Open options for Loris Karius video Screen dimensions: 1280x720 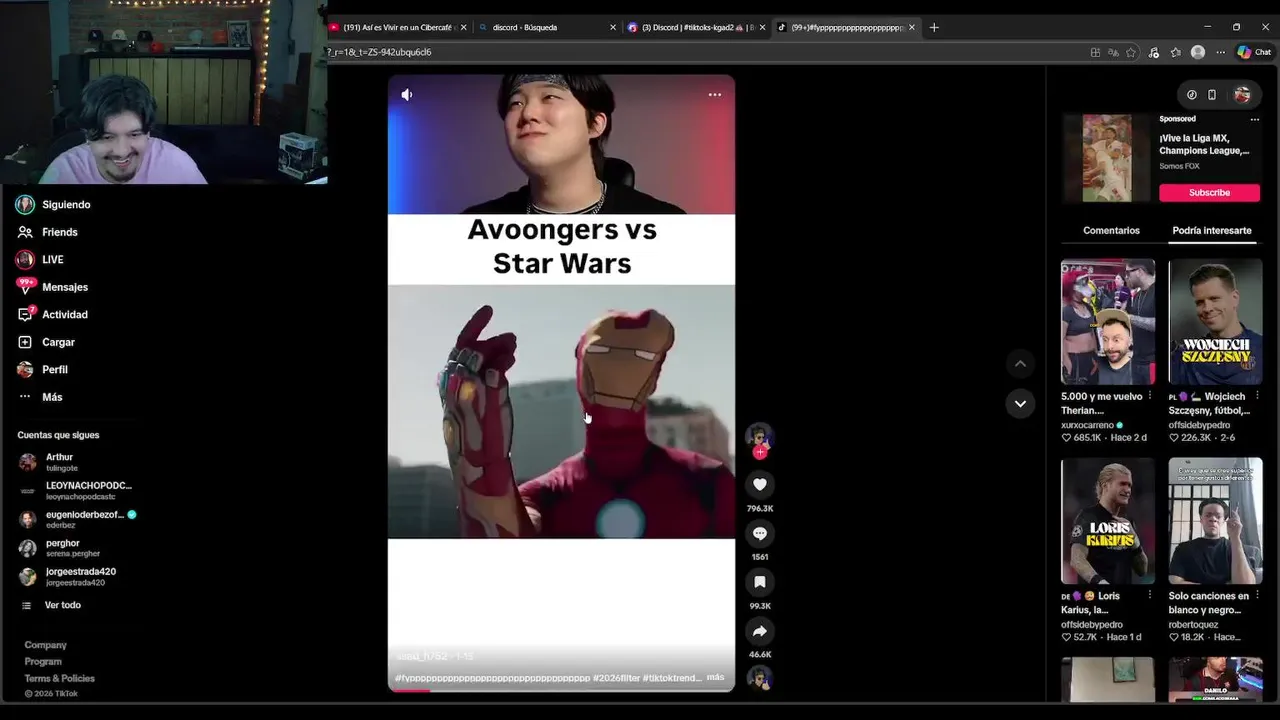click(x=1150, y=595)
